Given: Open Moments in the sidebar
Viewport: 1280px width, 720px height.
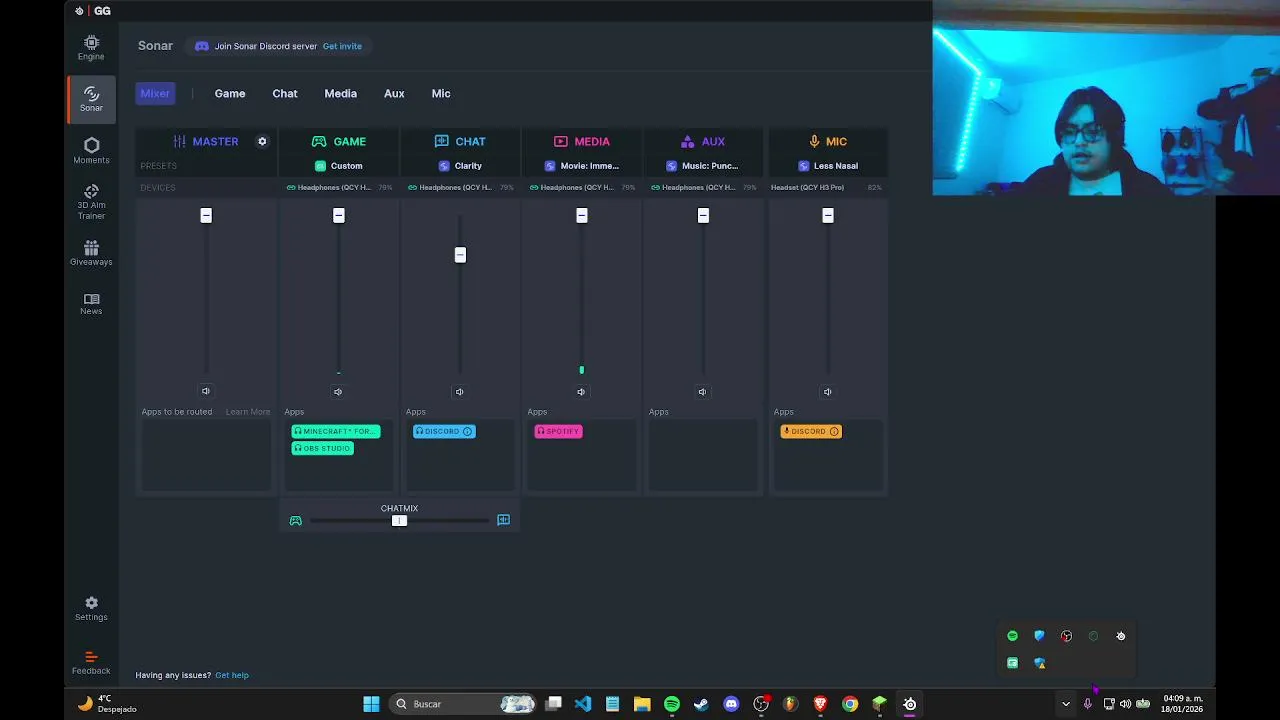Looking at the screenshot, I should pyautogui.click(x=91, y=151).
